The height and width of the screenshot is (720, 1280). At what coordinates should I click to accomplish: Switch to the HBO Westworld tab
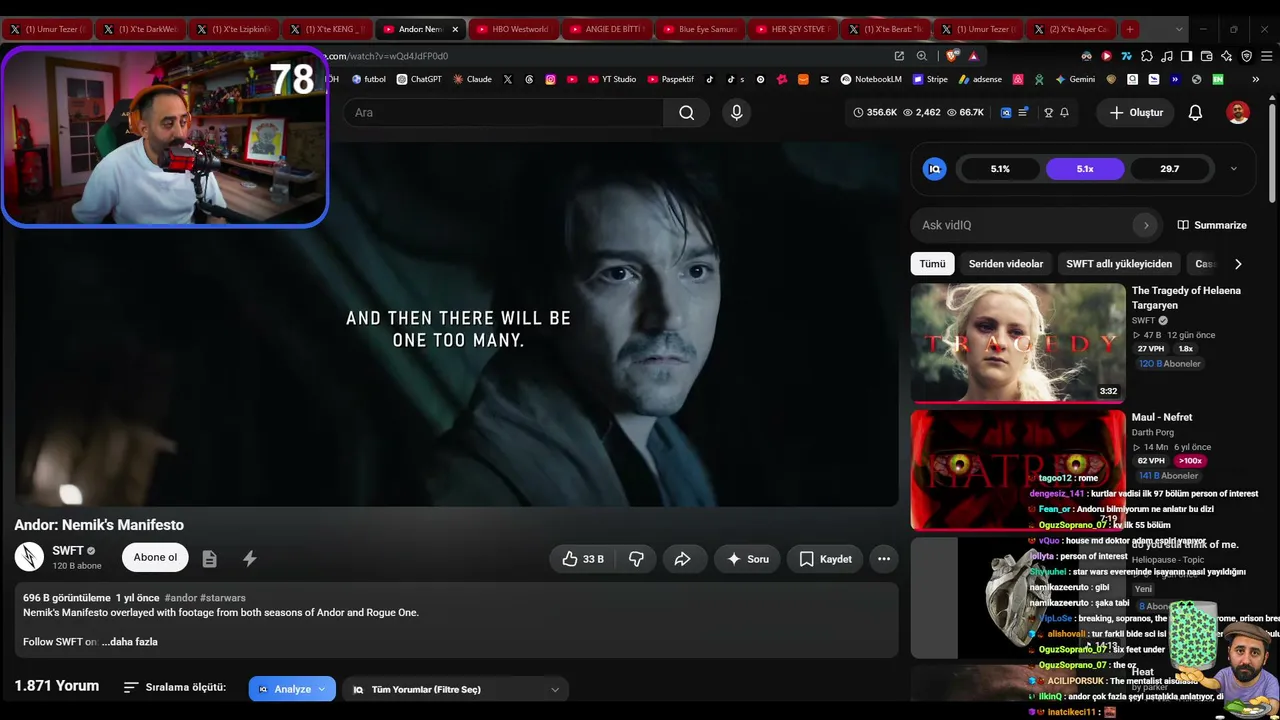[x=513, y=29]
